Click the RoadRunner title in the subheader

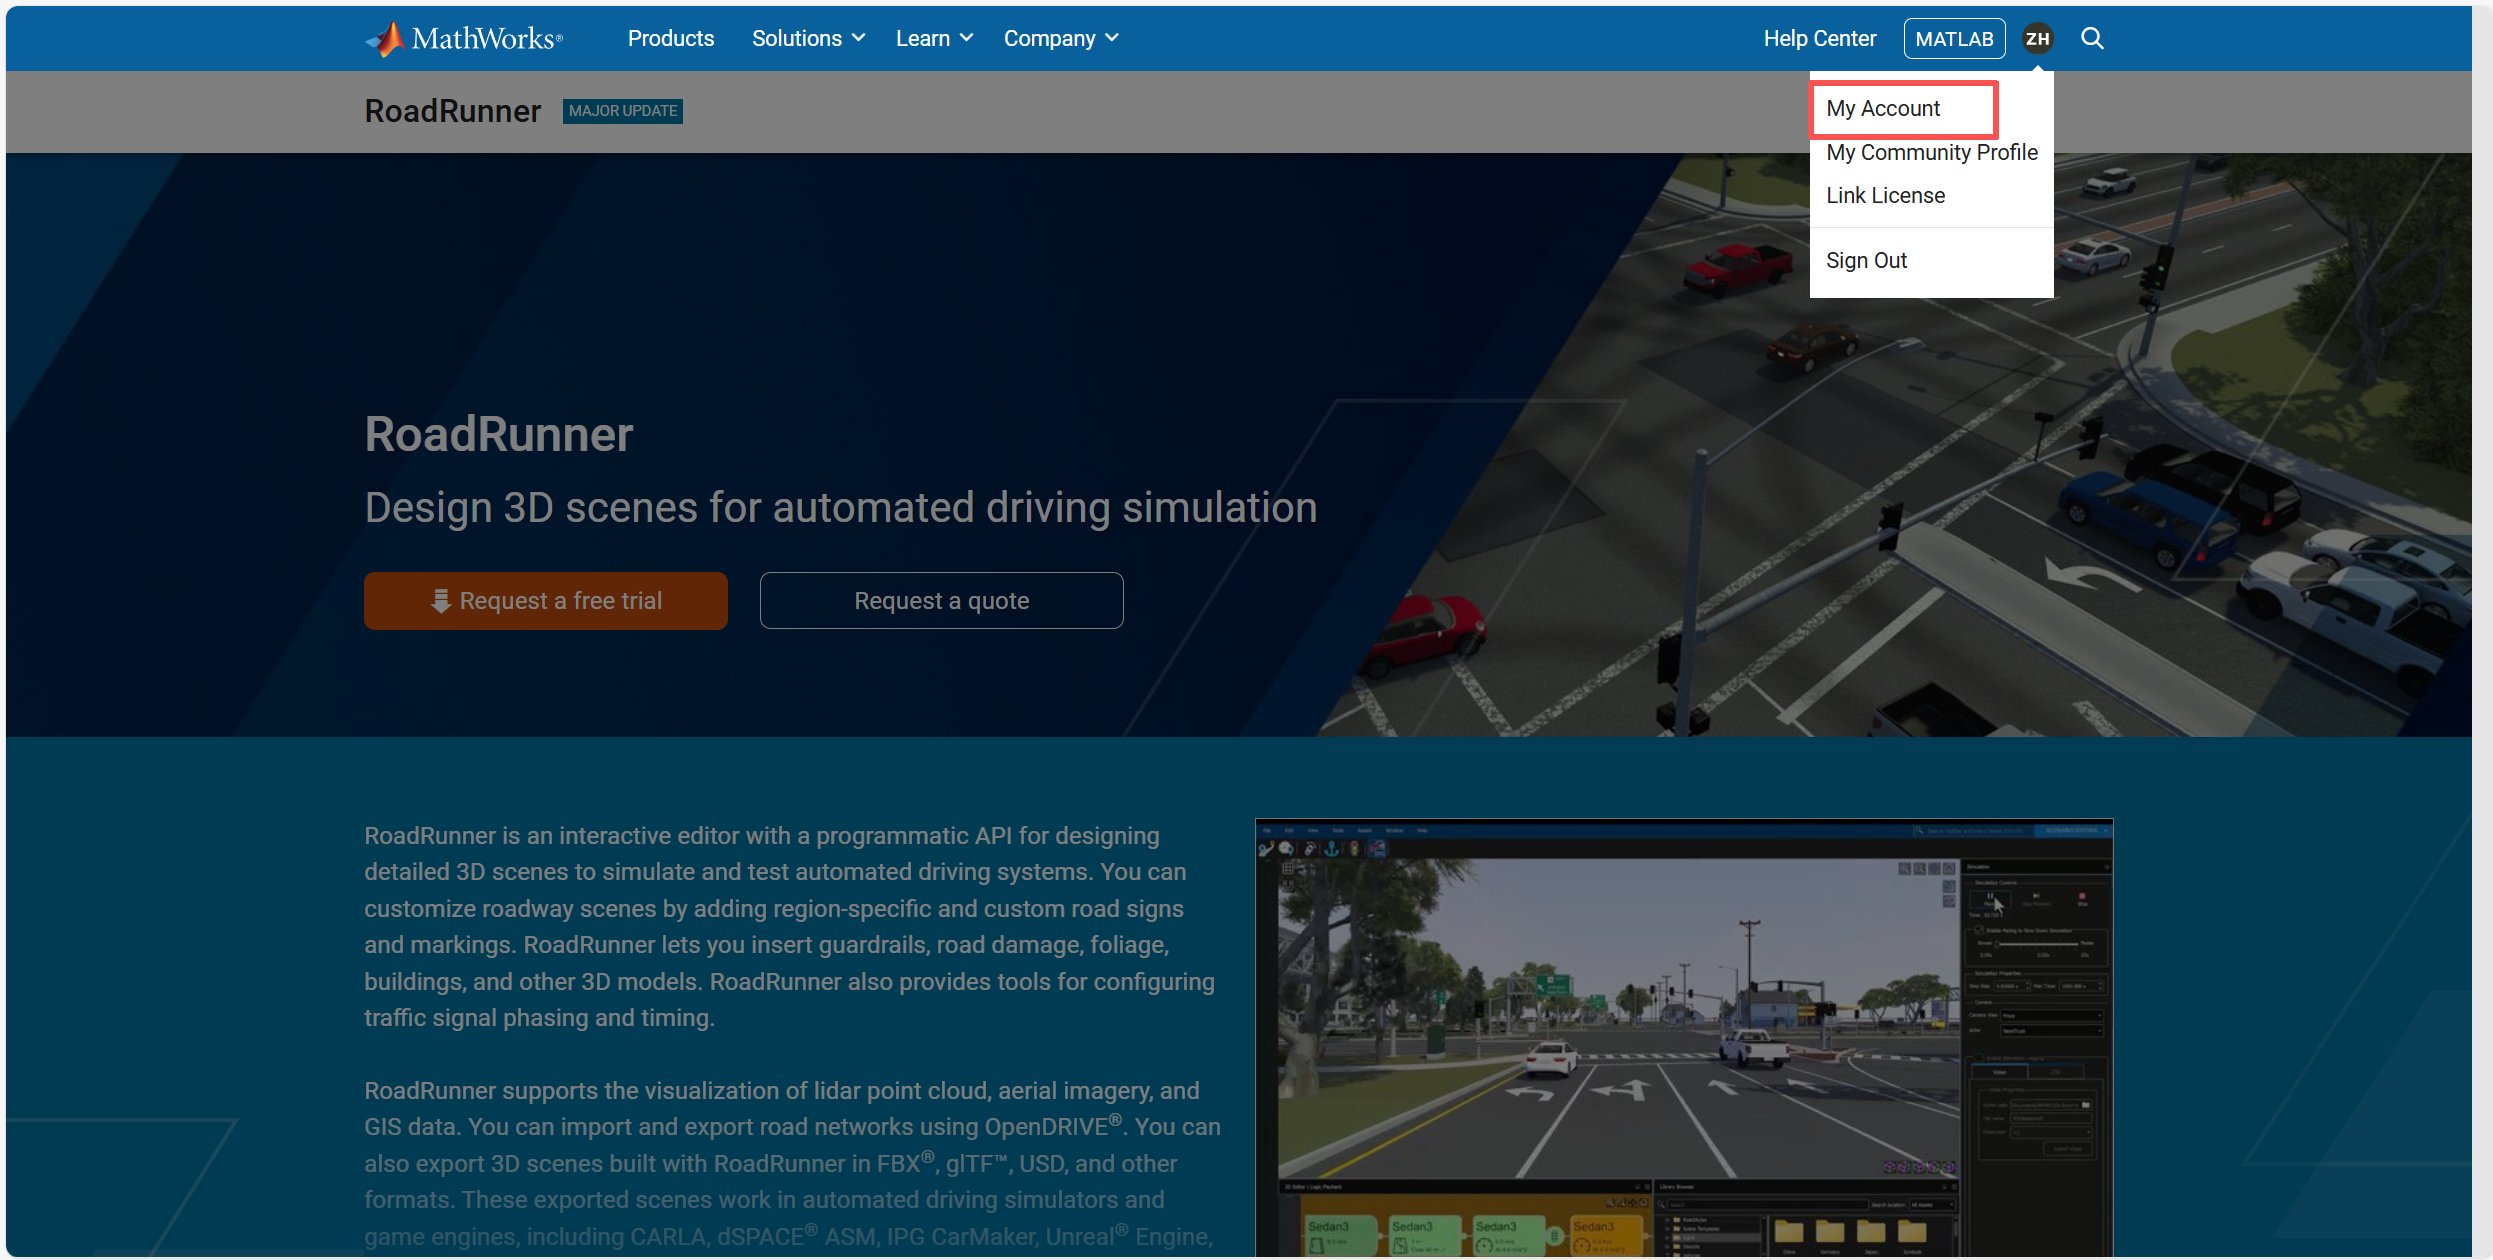pyautogui.click(x=452, y=111)
